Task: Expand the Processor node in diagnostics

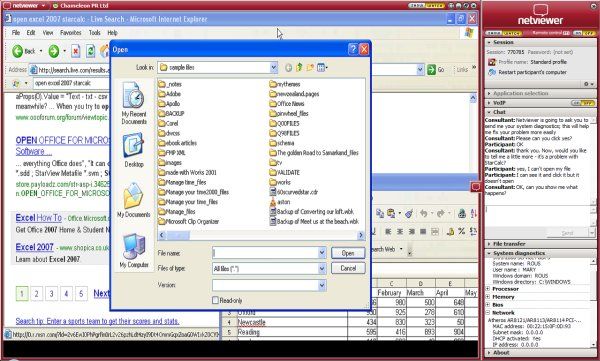Action: (x=488, y=289)
